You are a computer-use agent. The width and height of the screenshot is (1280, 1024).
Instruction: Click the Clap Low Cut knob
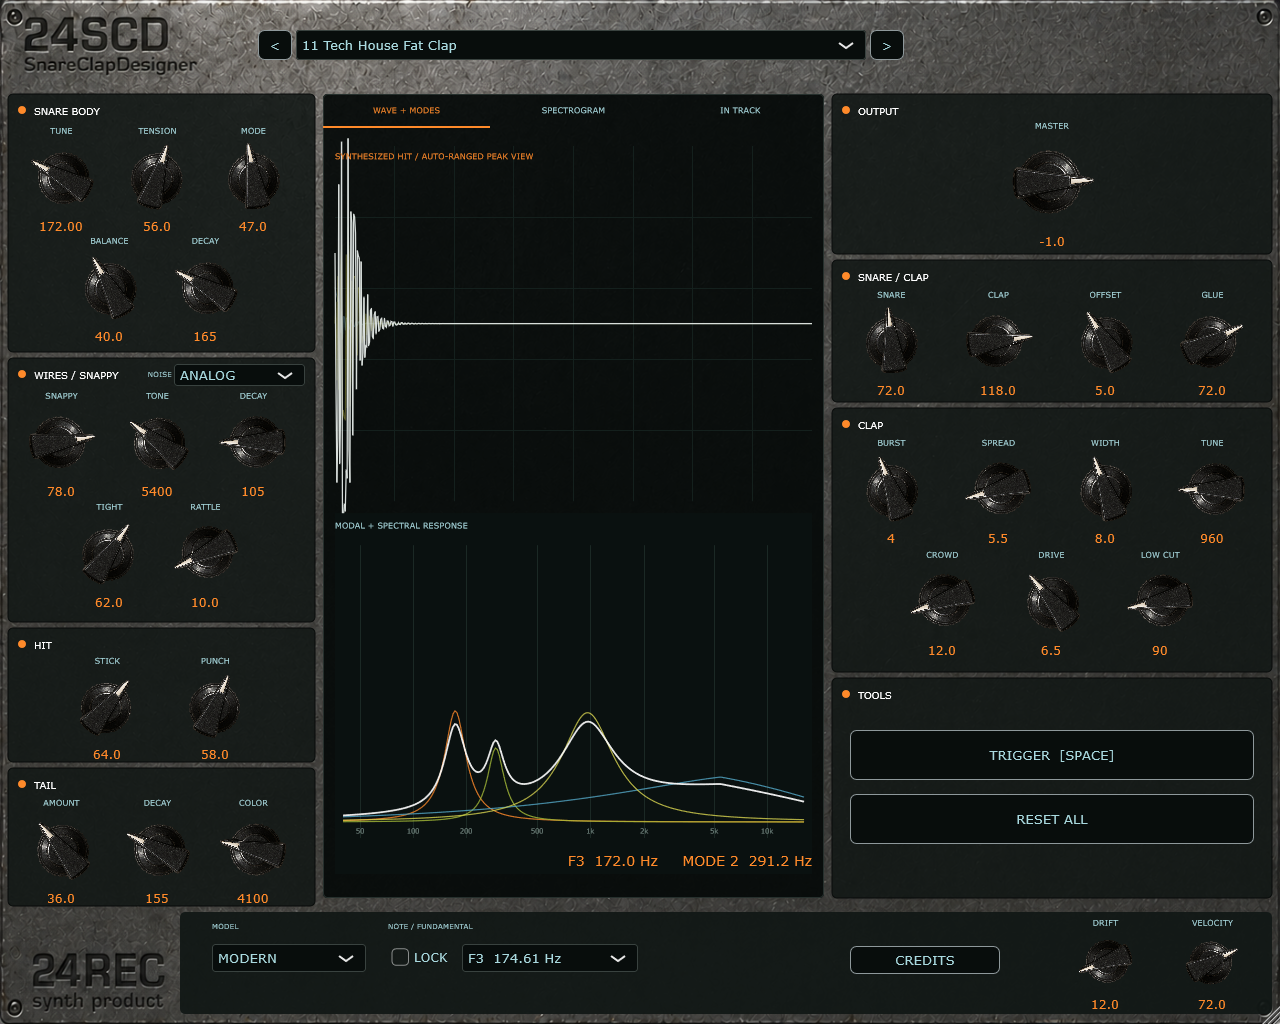[1160, 602]
